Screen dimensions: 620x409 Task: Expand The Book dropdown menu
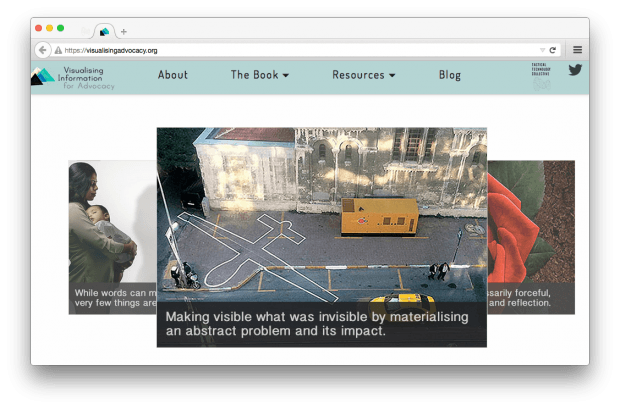259,75
